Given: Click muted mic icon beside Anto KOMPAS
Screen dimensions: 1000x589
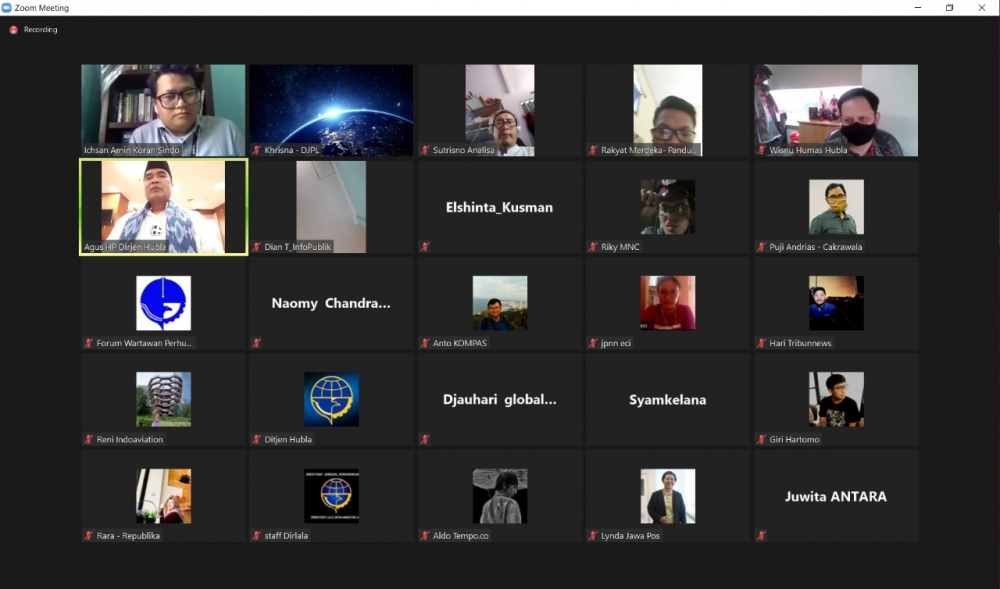Looking at the screenshot, I should point(425,343).
